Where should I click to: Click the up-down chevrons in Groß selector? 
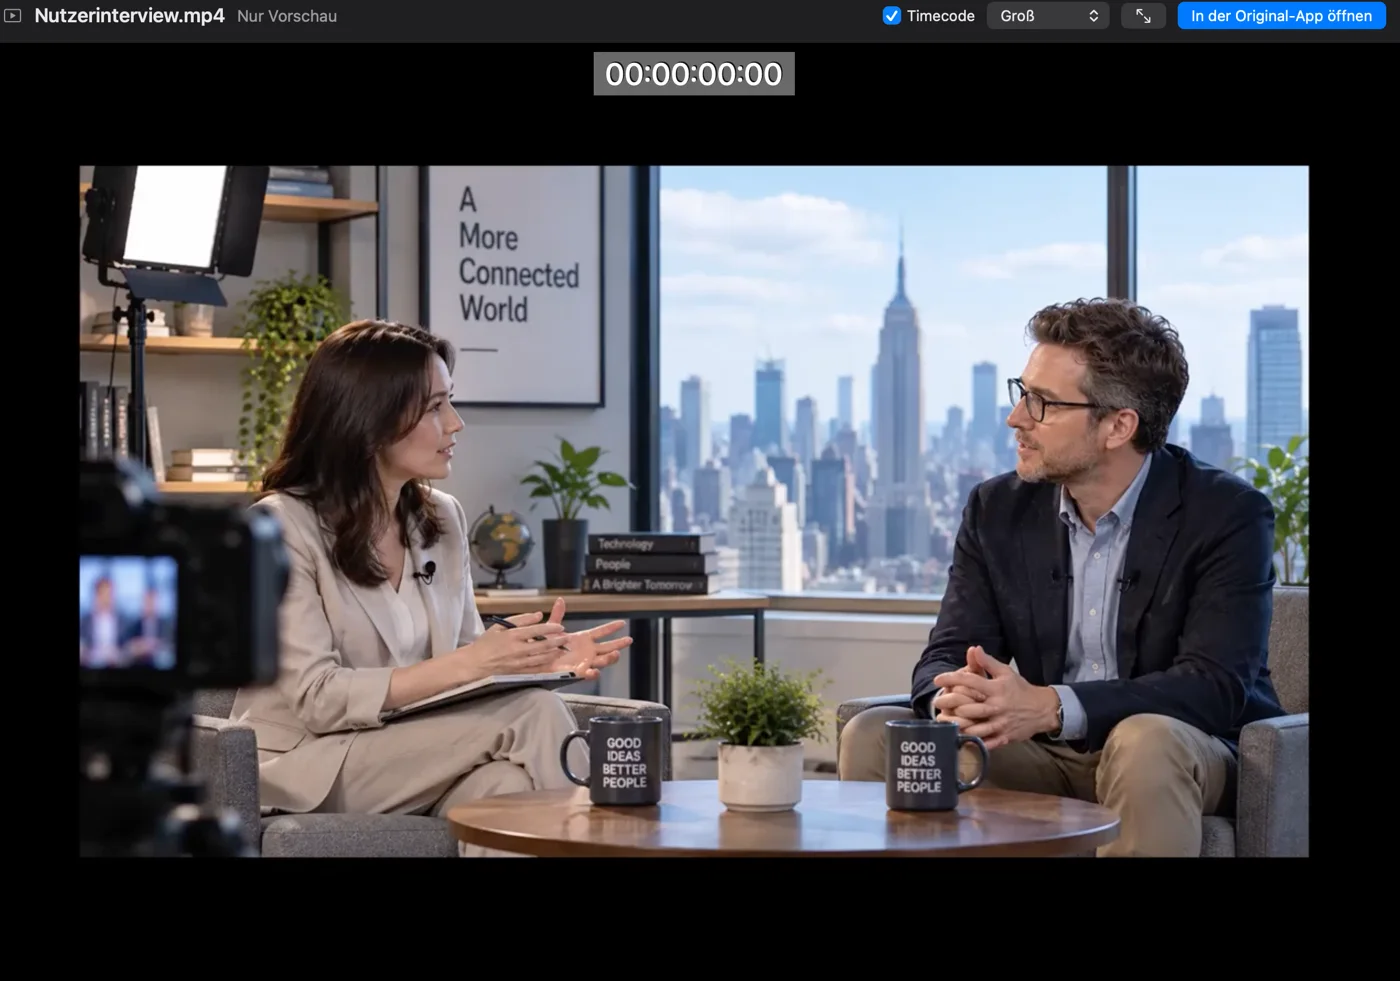tap(1094, 16)
